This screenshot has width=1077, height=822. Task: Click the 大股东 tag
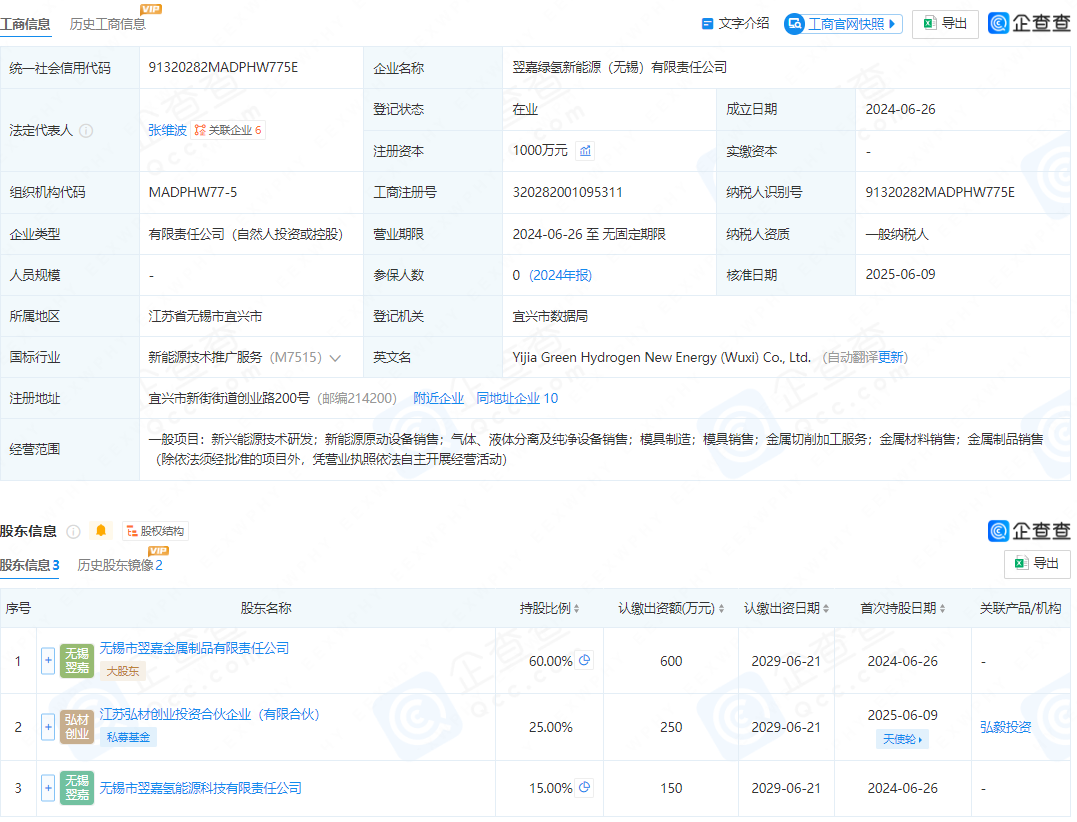123,671
